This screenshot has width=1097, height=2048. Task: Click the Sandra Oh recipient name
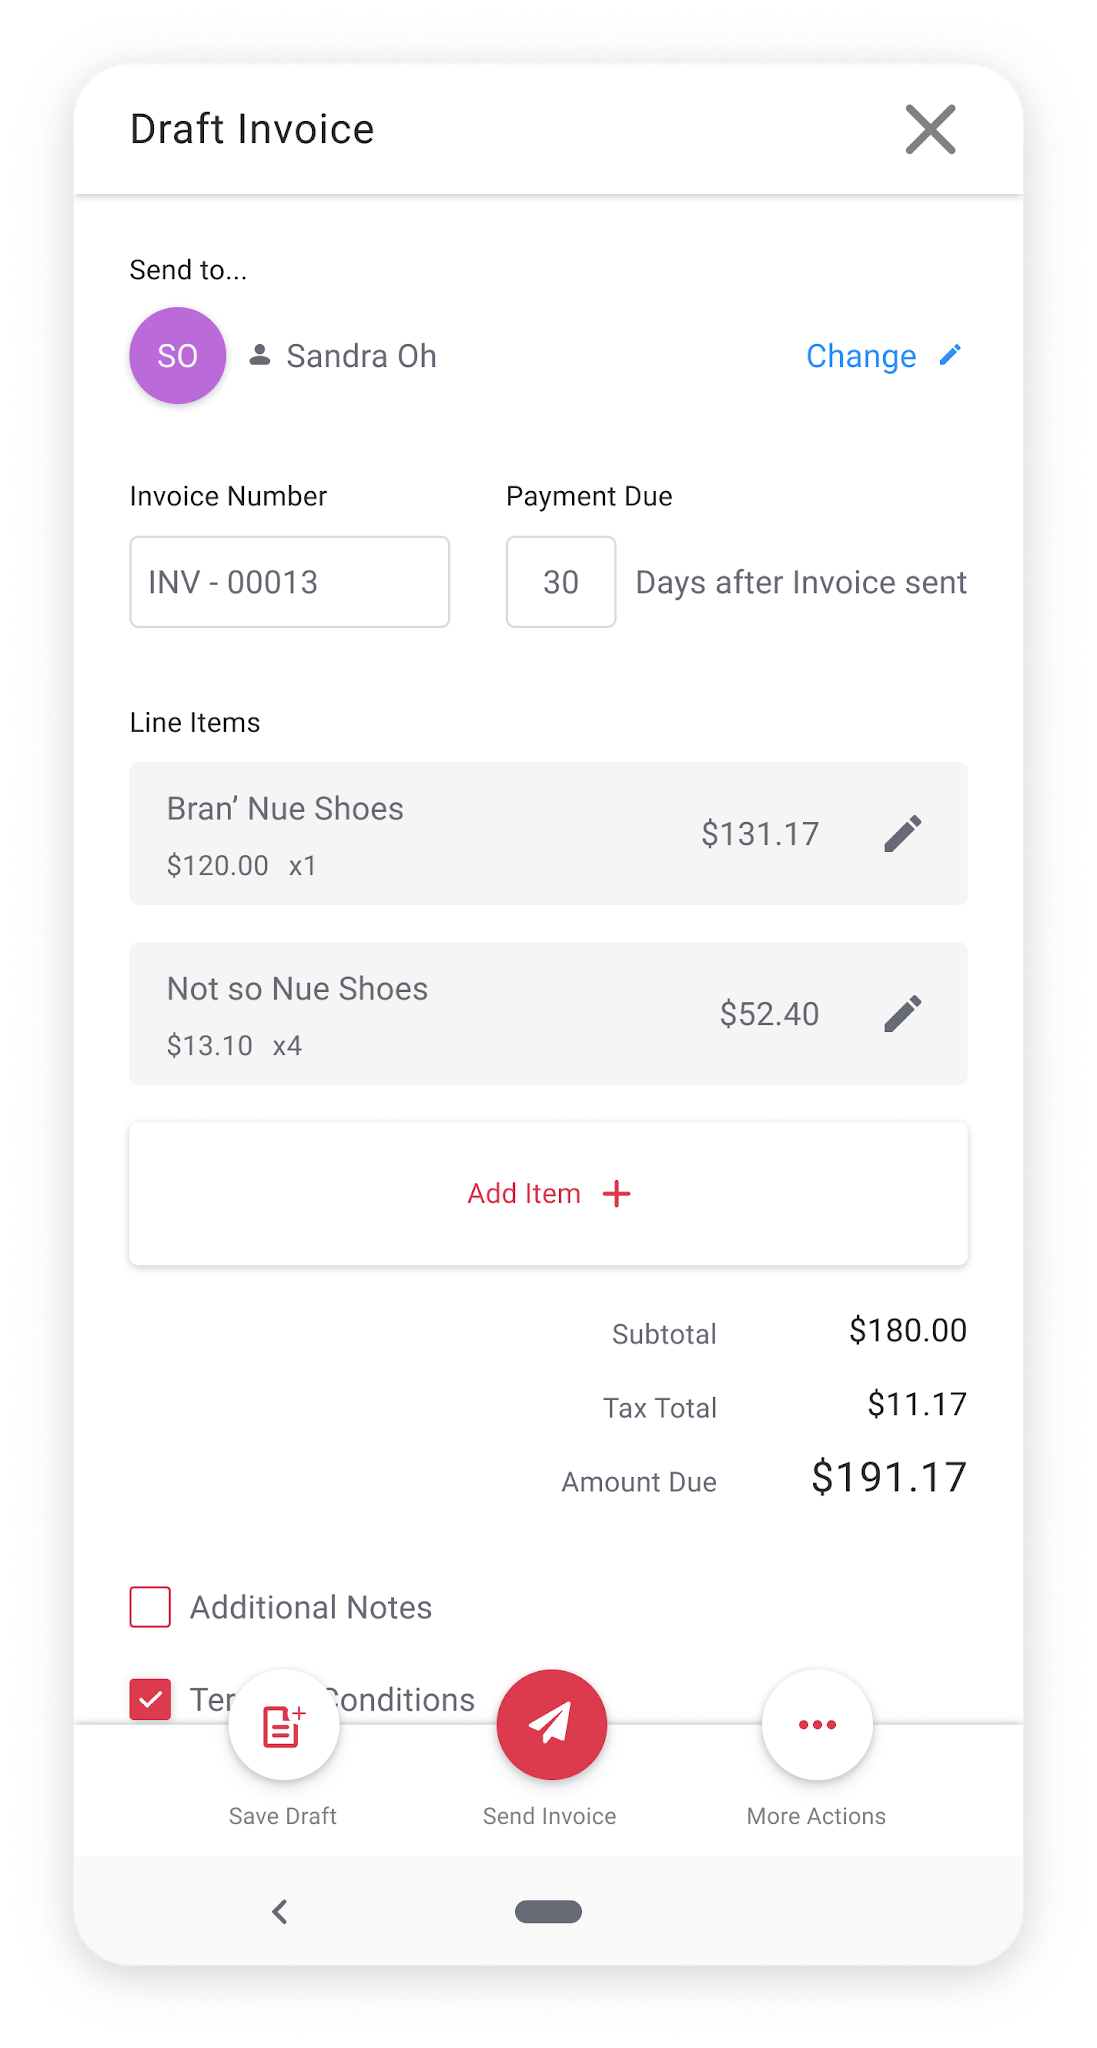[361, 356]
